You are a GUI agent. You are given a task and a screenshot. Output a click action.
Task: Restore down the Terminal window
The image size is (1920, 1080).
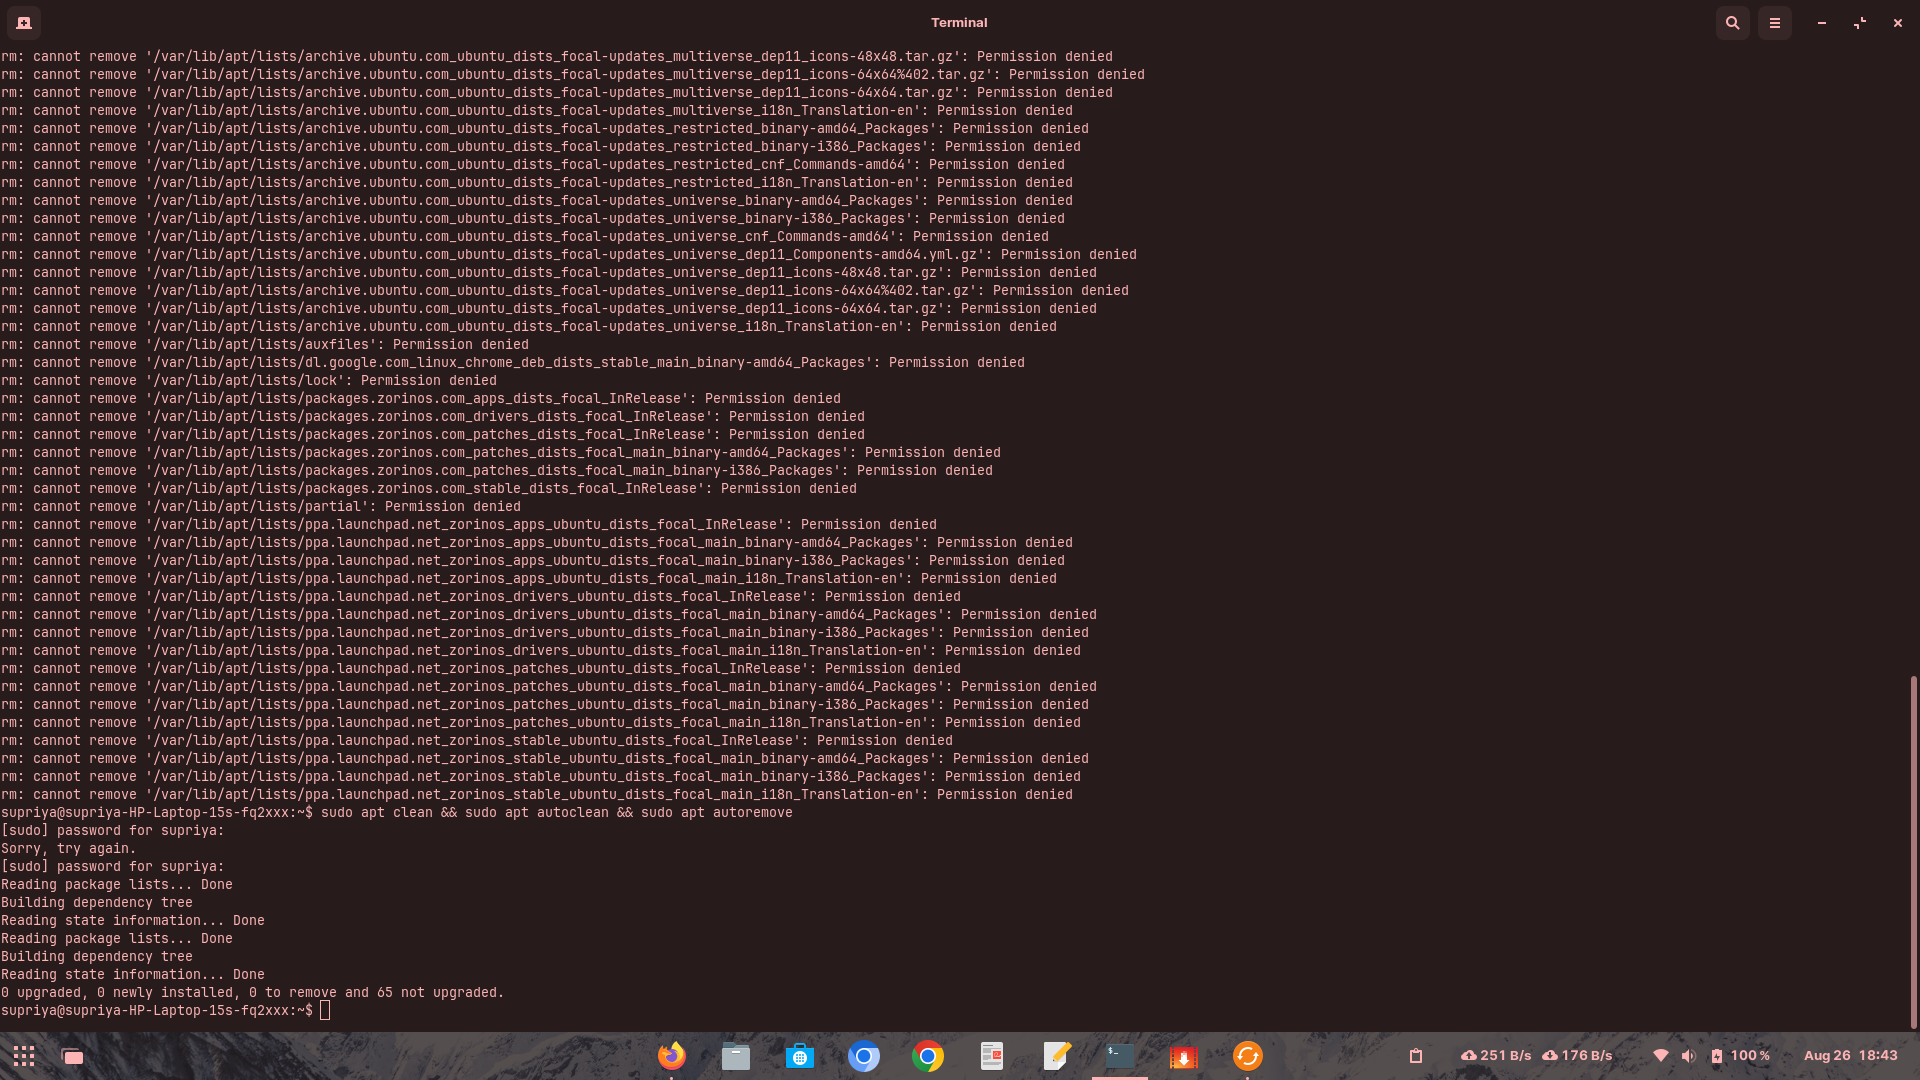(1860, 22)
